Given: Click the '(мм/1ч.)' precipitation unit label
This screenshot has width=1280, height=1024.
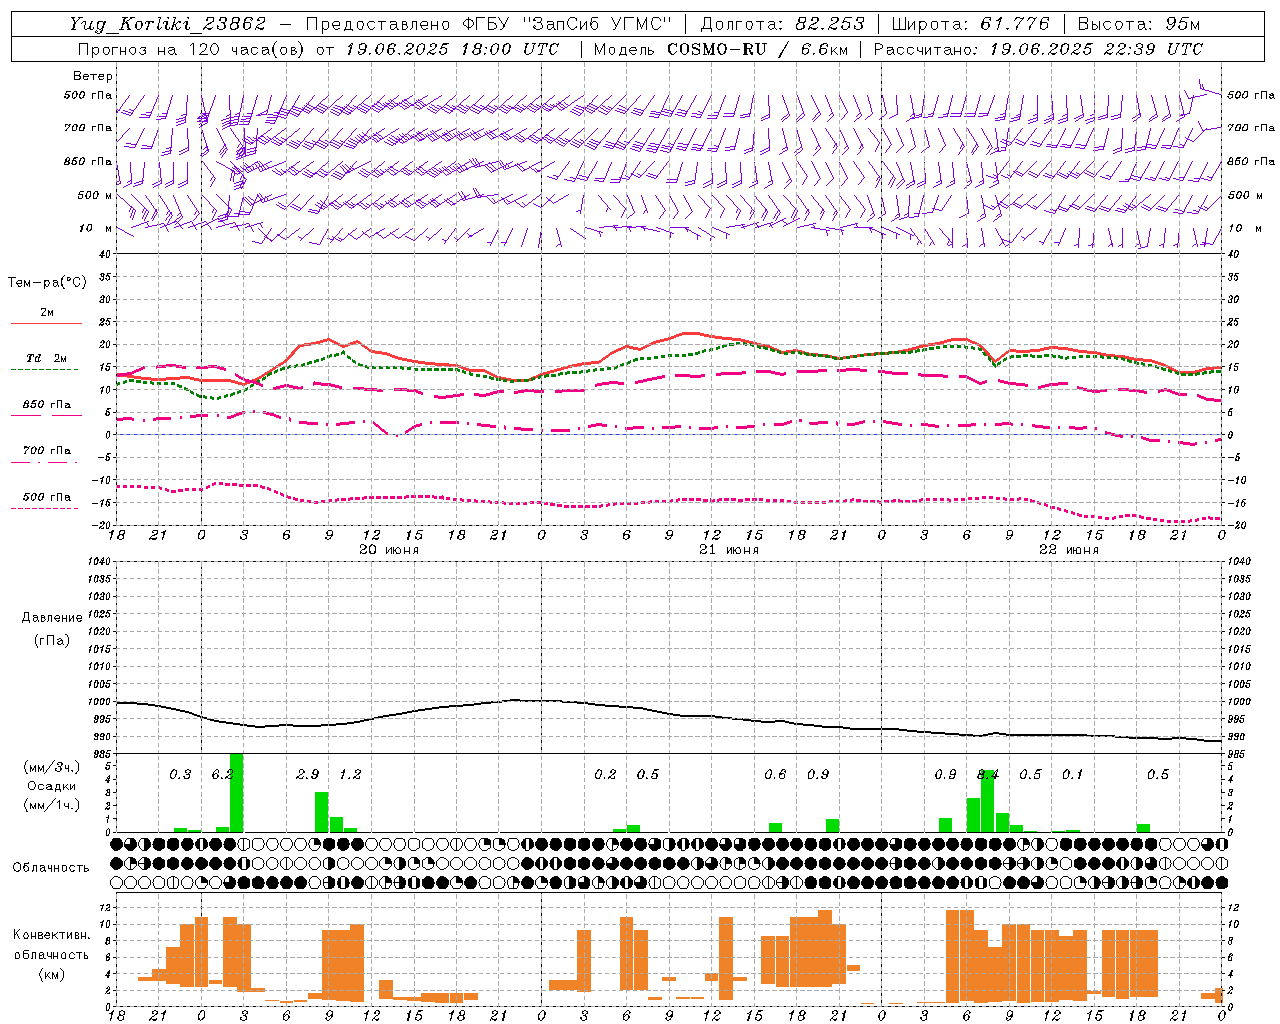Looking at the screenshot, I should click(52, 805).
